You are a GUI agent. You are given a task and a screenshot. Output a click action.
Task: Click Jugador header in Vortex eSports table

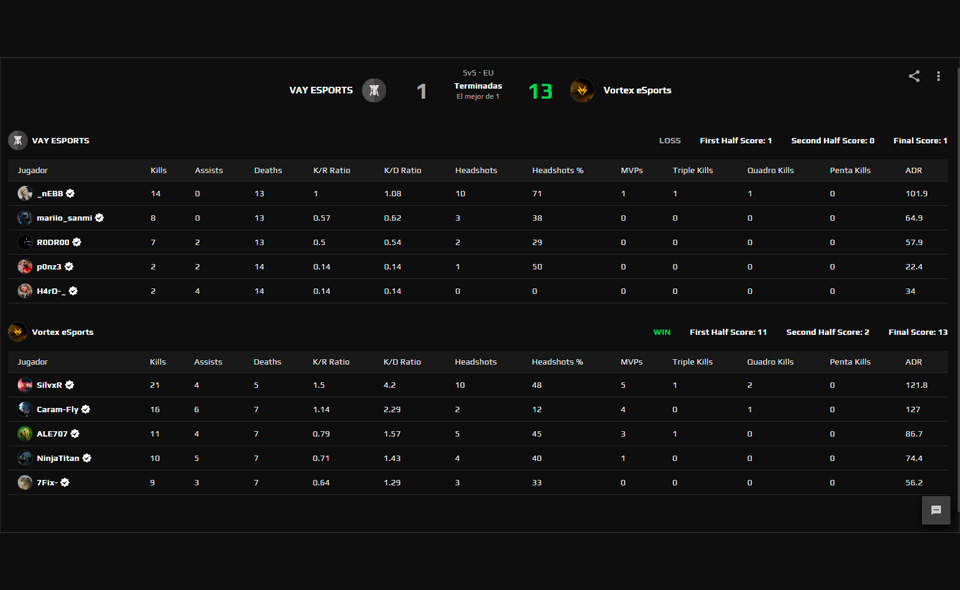tap(32, 362)
